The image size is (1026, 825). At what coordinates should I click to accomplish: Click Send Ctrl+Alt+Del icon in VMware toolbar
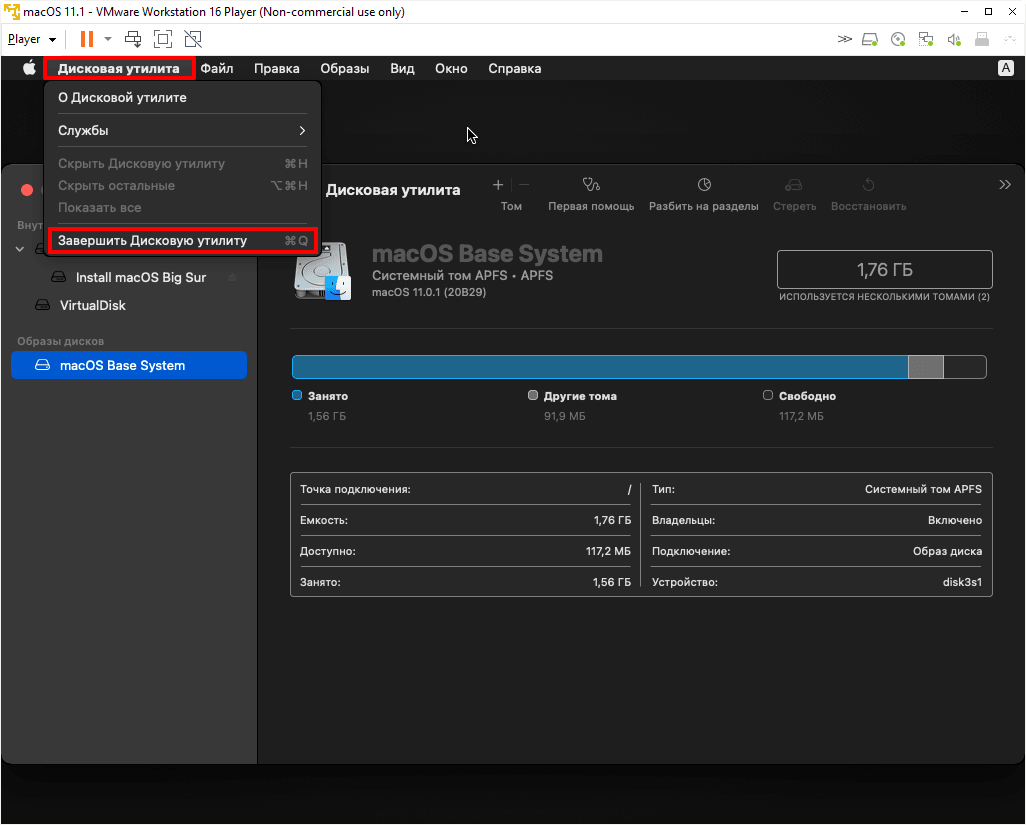coord(133,39)
